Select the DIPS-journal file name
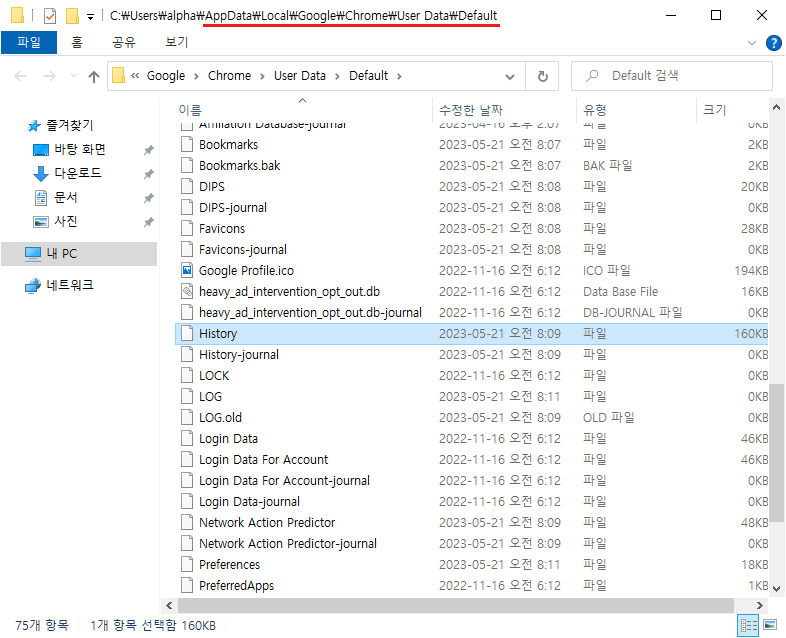Viewport: 786px width, 638px height. click(233, 207)
